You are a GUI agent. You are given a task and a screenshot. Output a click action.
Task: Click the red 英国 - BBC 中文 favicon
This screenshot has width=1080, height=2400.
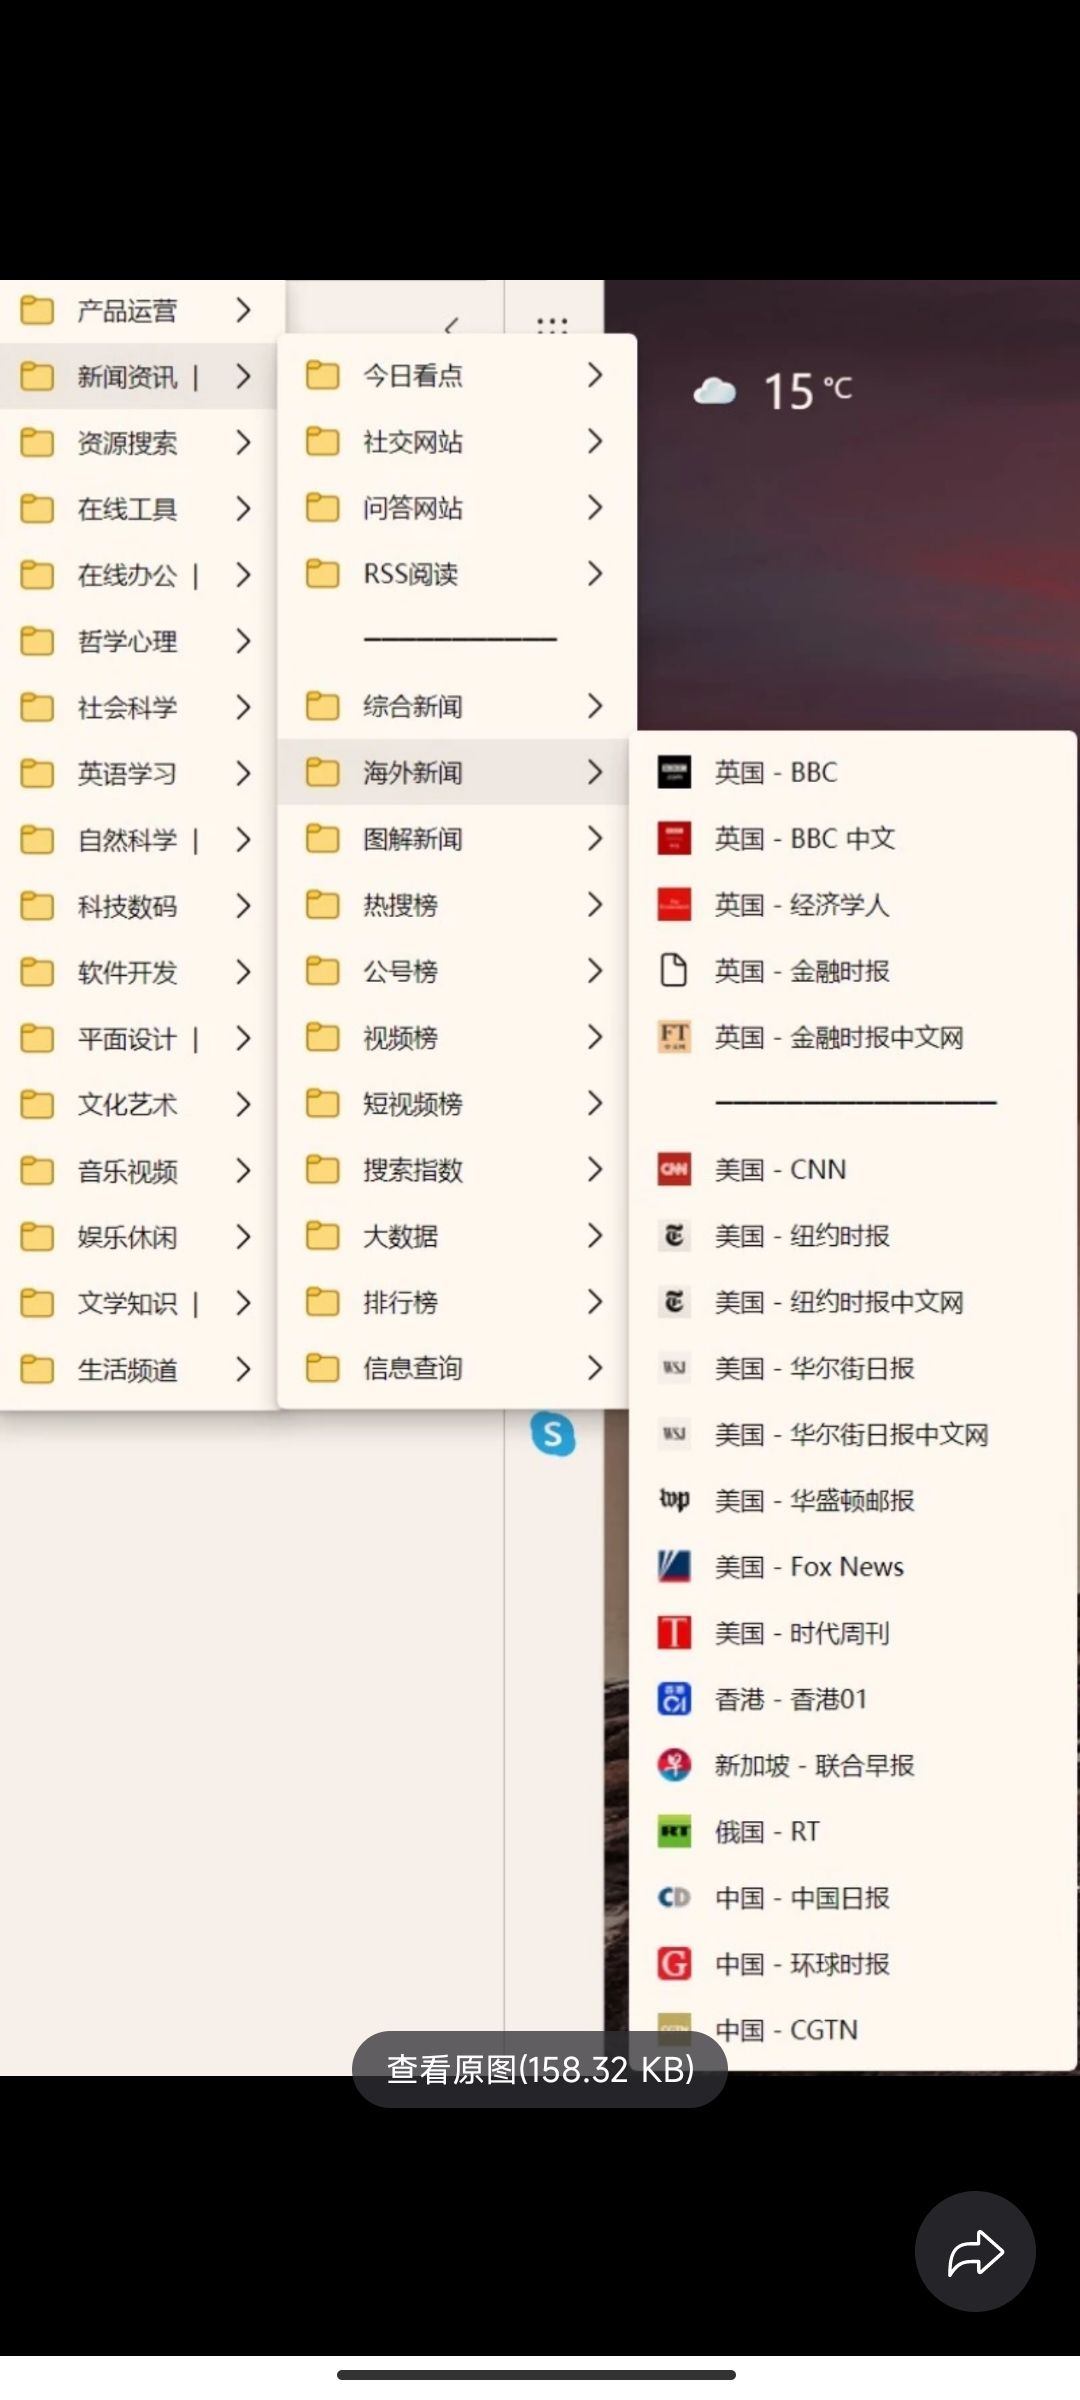[674, 838]
